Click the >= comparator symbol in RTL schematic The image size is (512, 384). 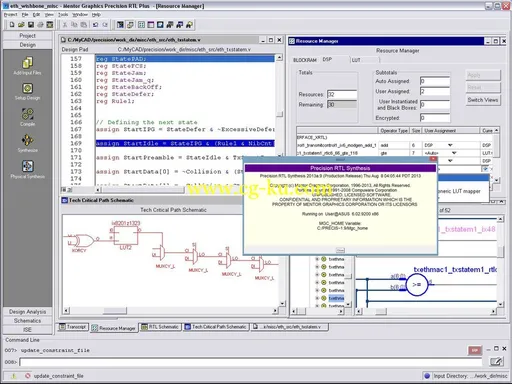coord(417,284)
